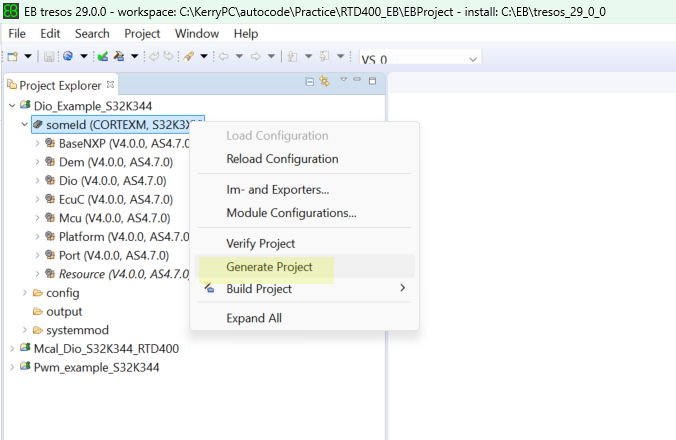The height and width of the screenshot is (440, 676).
Task: Choose Reload Configuration in context menu
Action: (304, 159)
